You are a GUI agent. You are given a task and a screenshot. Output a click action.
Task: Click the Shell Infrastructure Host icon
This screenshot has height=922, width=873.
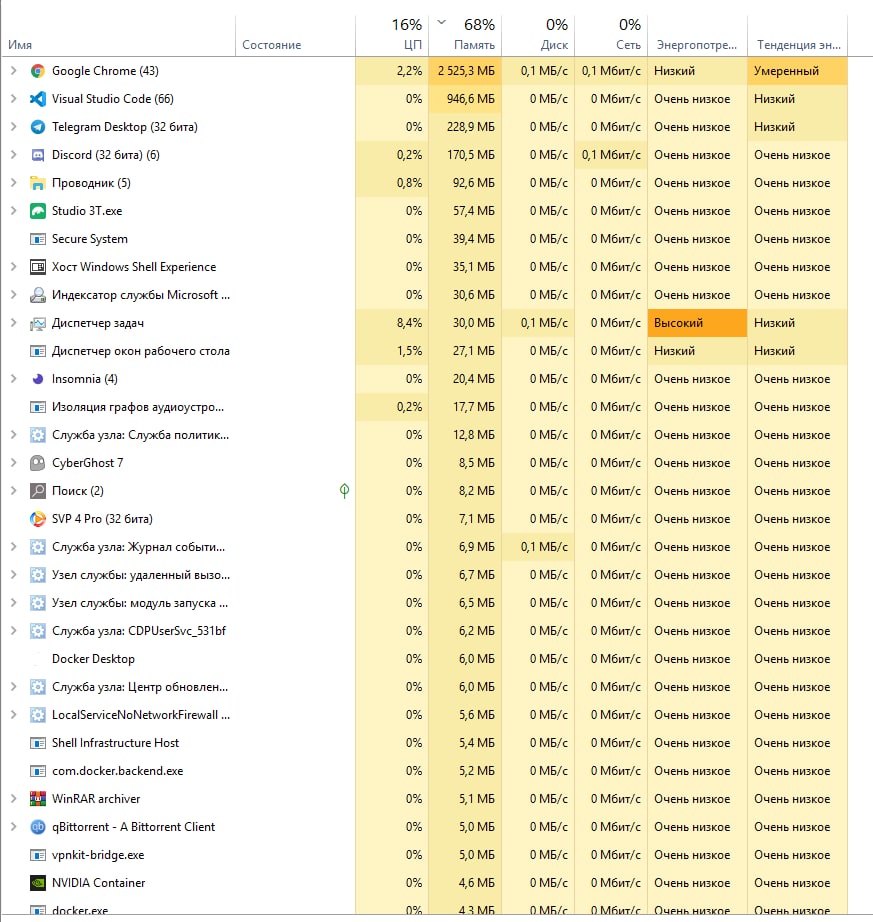coord(38,743)
